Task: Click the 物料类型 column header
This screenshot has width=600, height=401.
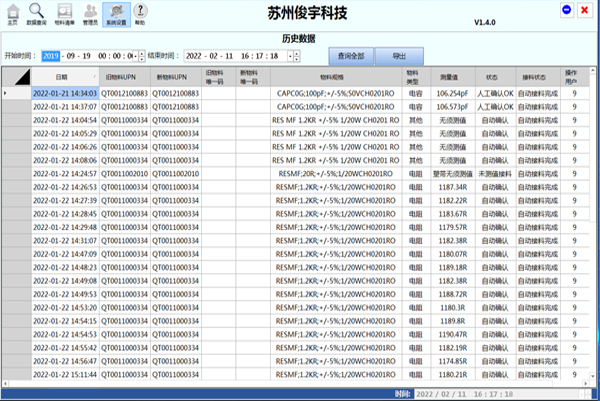Action: click(x=416, y=77)
